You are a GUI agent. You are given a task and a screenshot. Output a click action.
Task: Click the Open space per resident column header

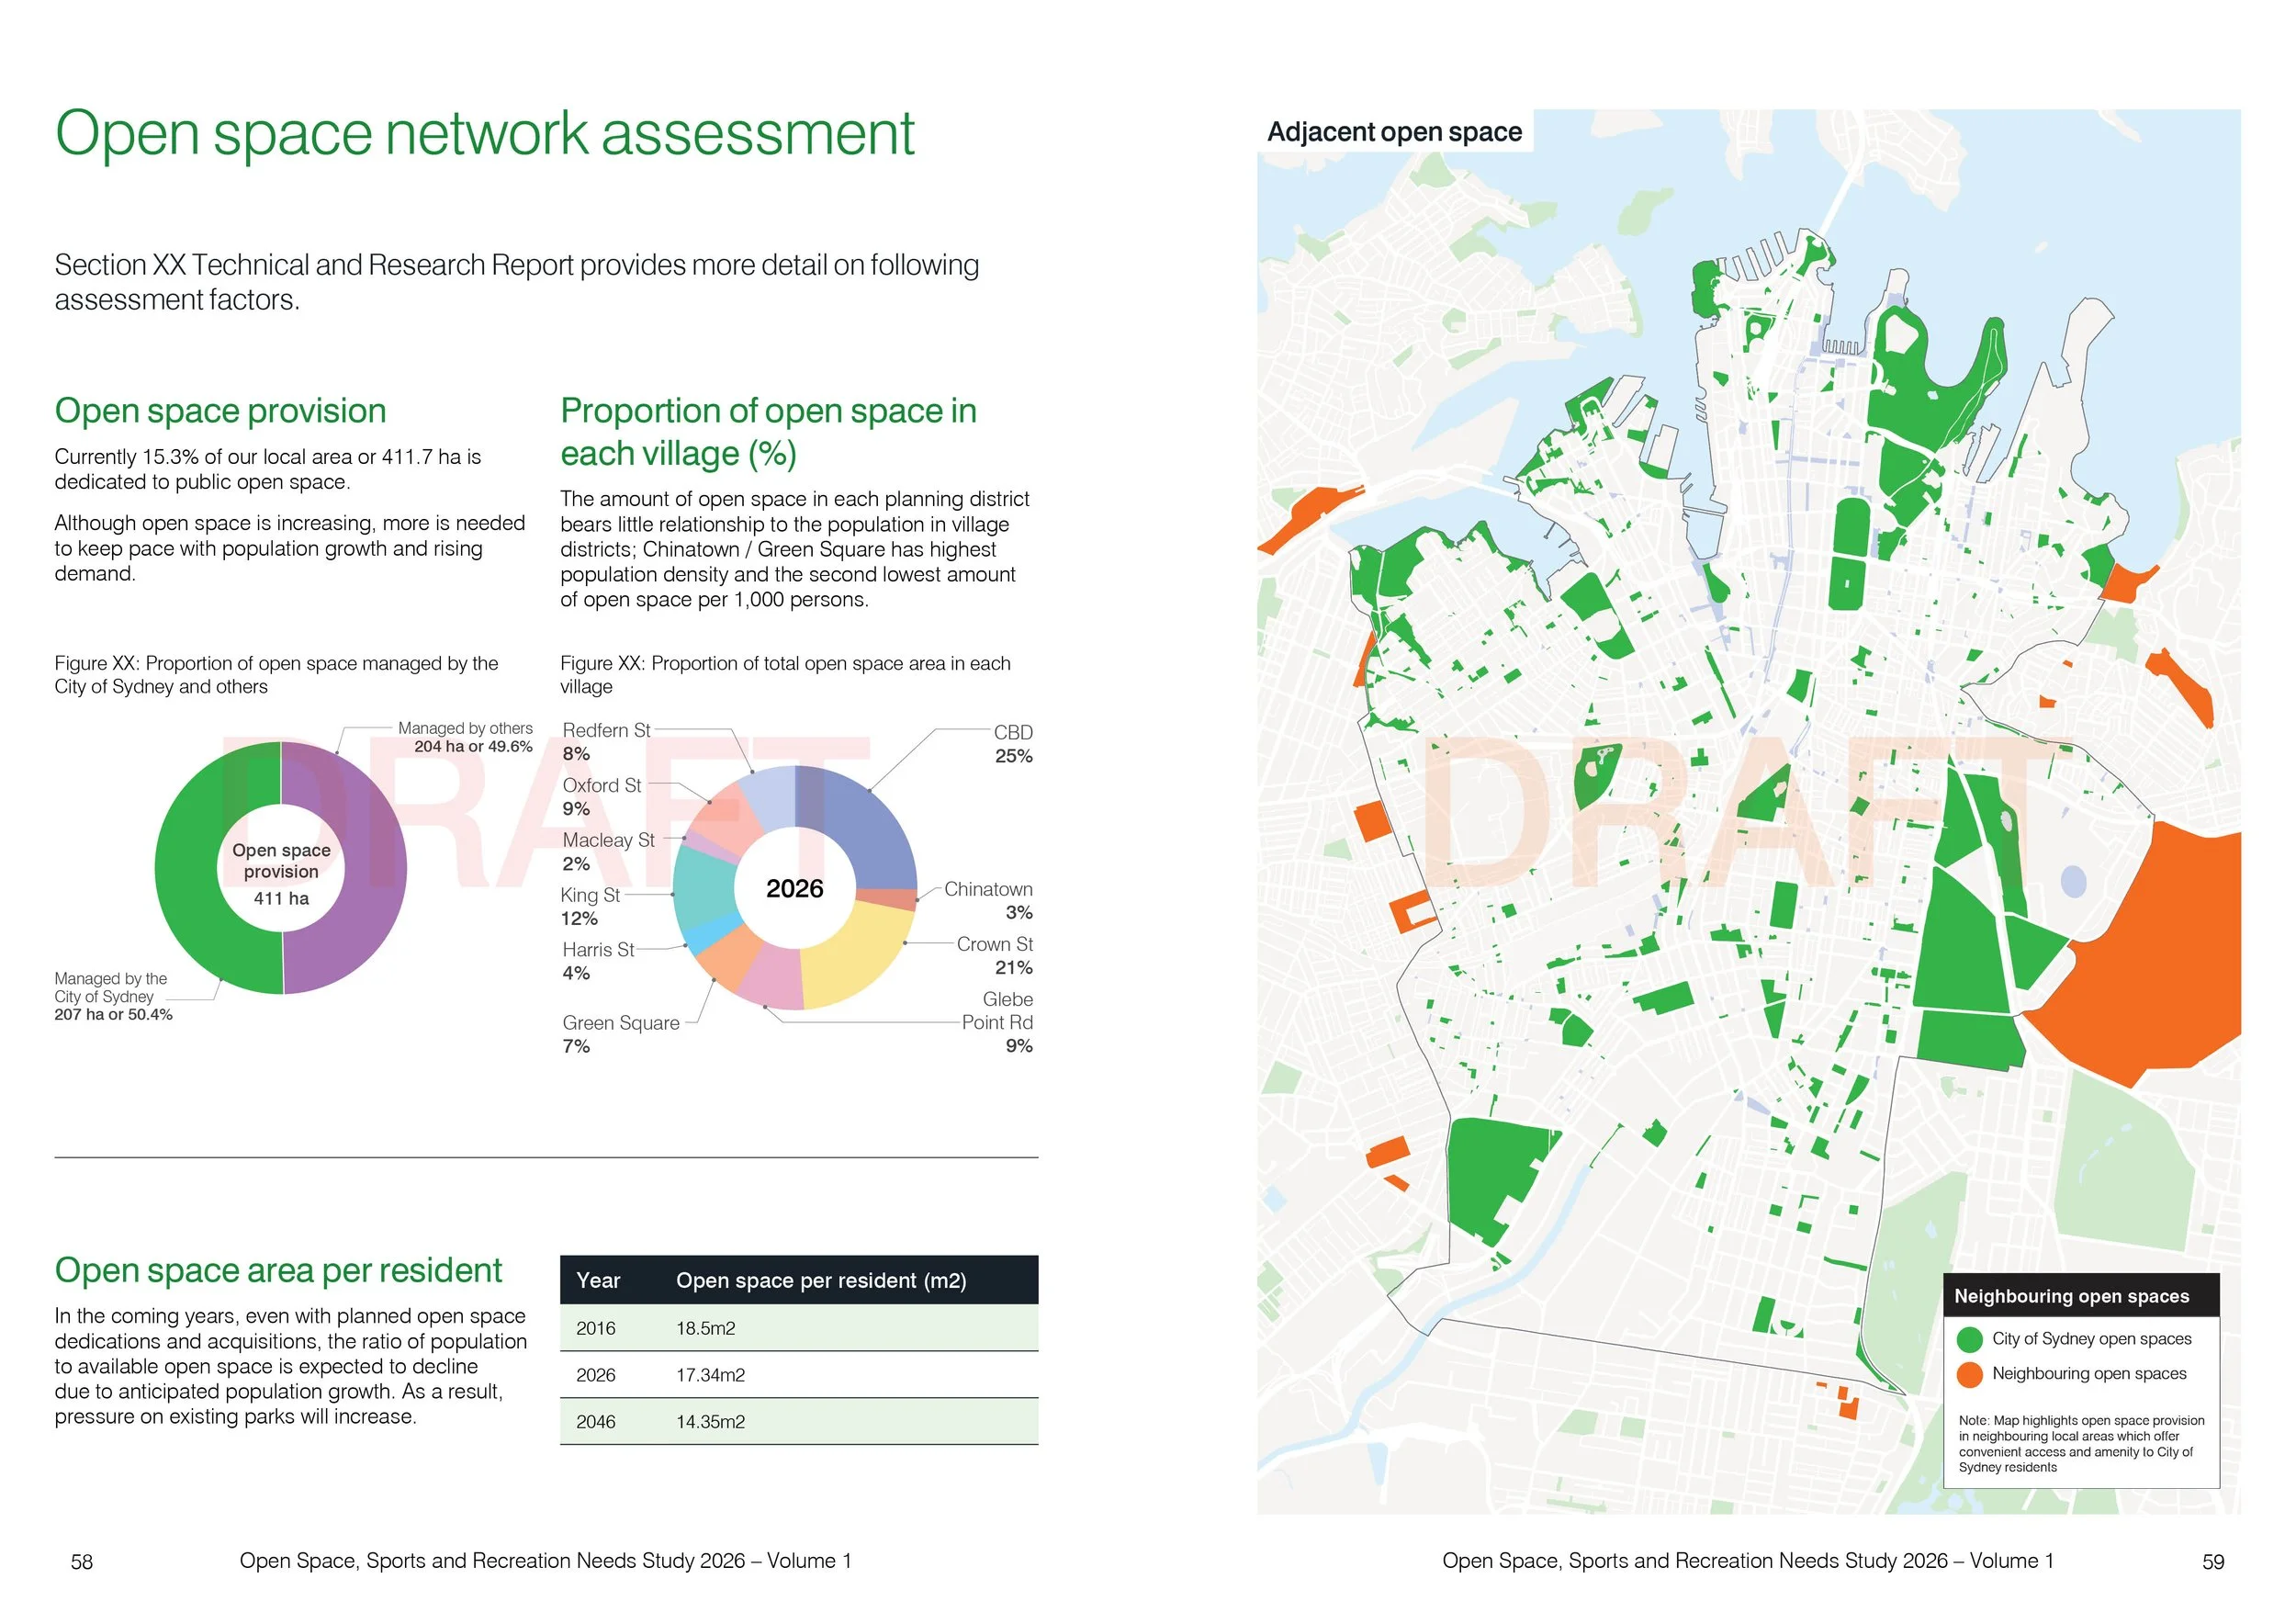(x=820, y=1280)
